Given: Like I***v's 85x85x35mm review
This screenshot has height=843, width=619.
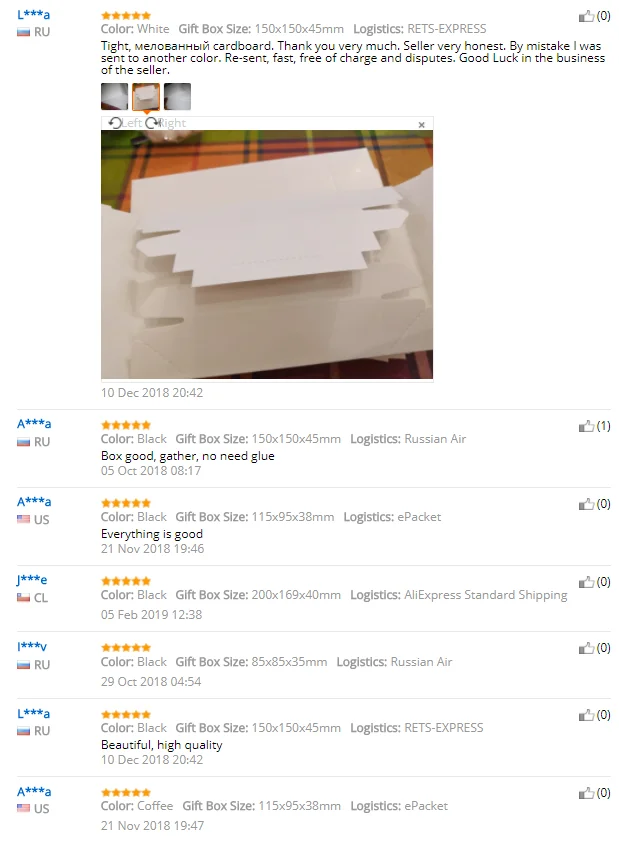Looking at the screenshot, I should click(586, 648).
